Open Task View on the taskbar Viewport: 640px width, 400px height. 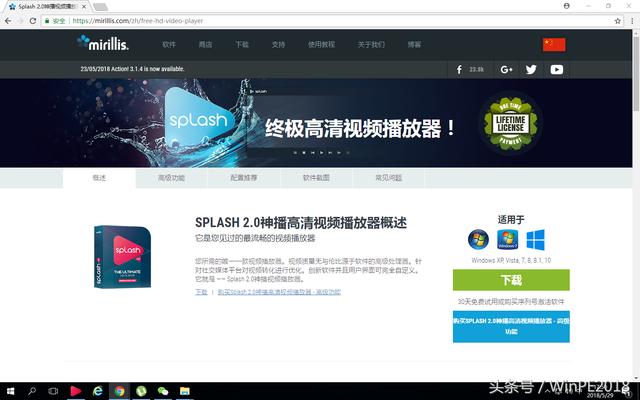point(53,391)
